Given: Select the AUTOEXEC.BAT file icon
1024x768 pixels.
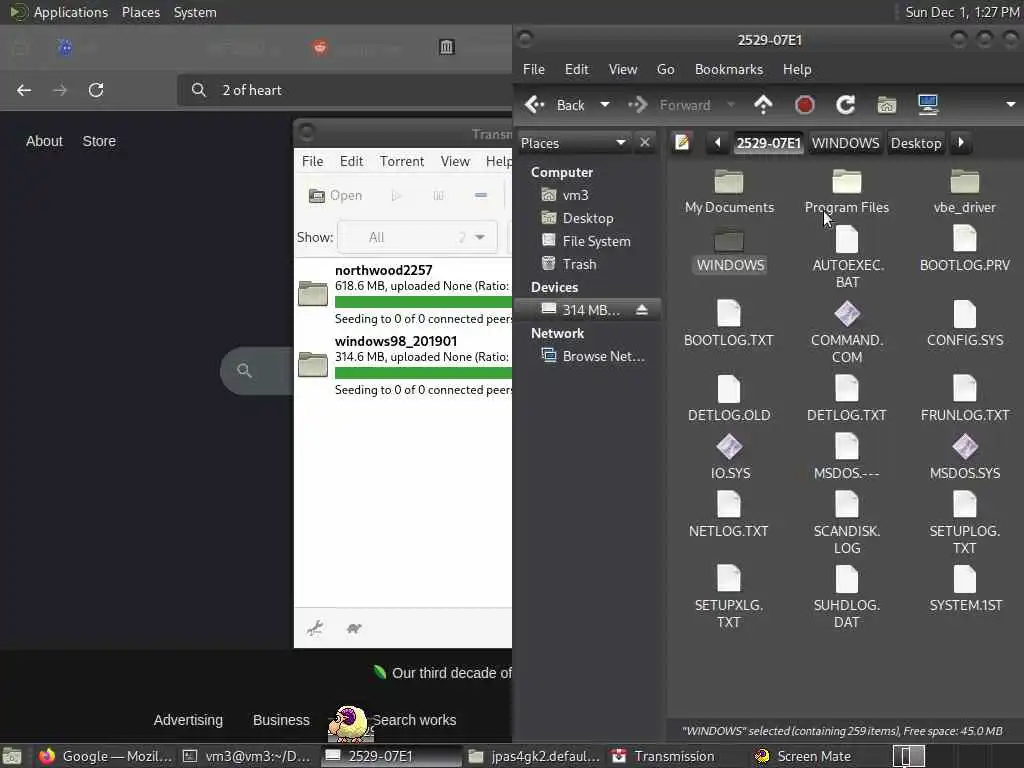Looking at the screenshot, I should pos(846,239).
